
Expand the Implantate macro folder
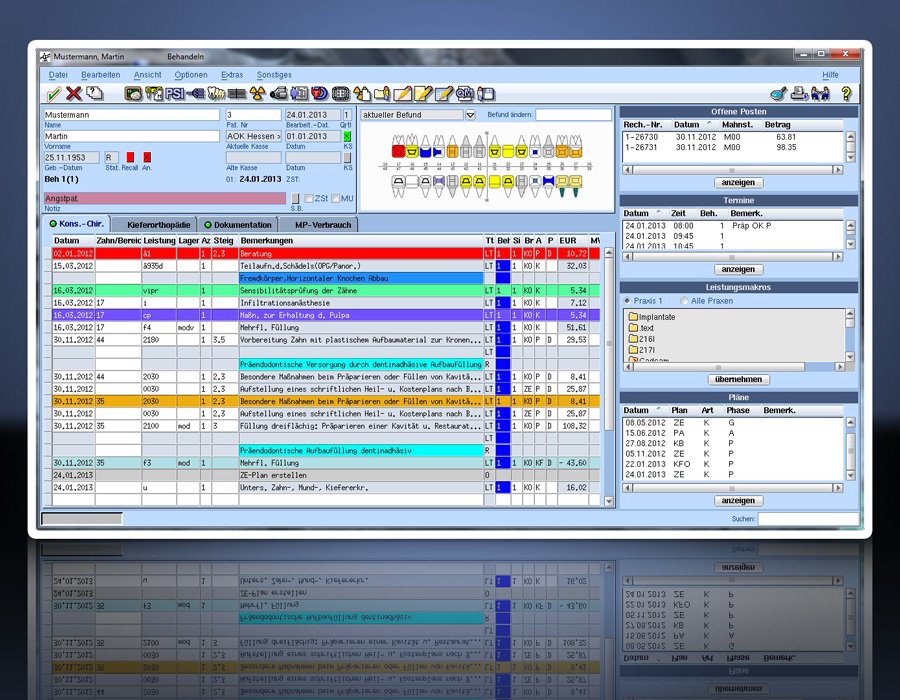(652, 317)
